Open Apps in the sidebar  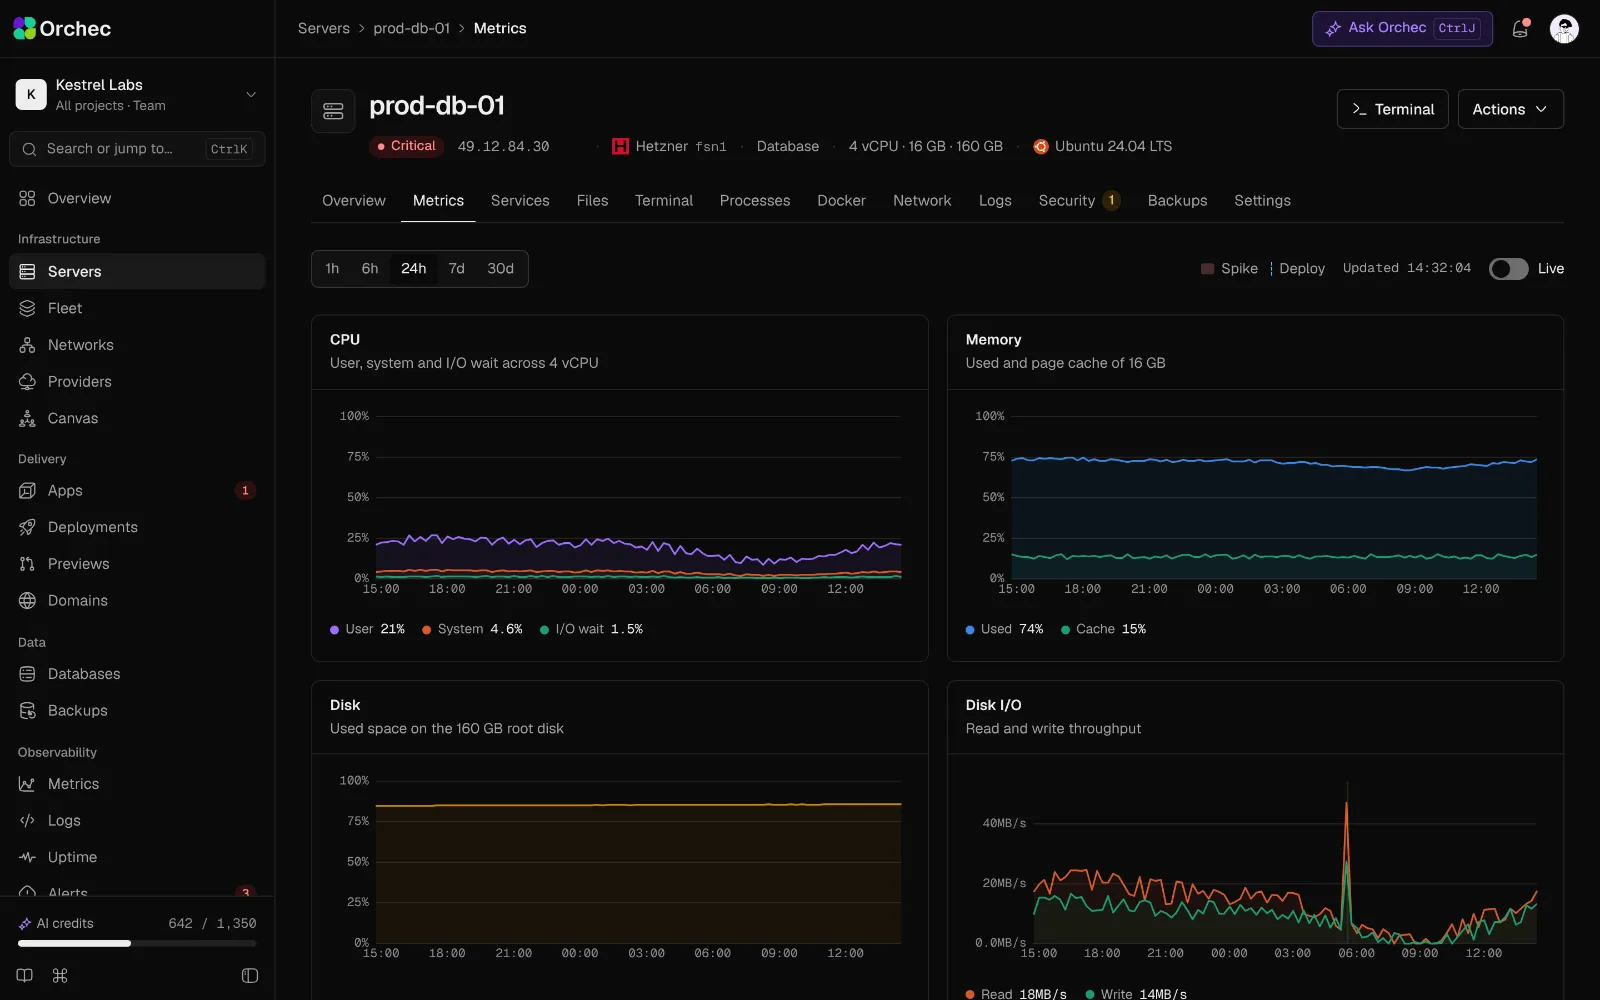tap(137, 490)
